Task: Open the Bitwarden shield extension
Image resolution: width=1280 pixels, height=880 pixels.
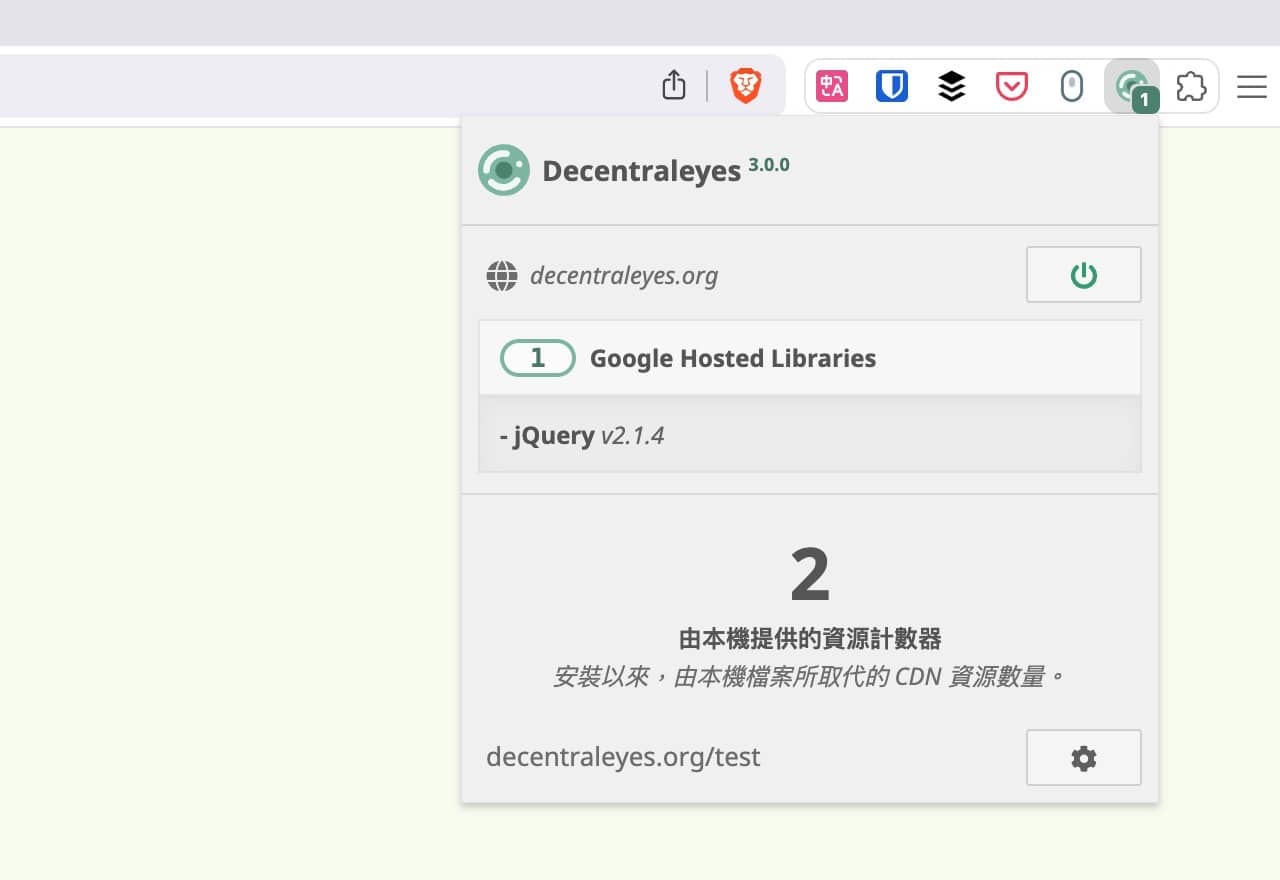Action: (x=892, y=87)
